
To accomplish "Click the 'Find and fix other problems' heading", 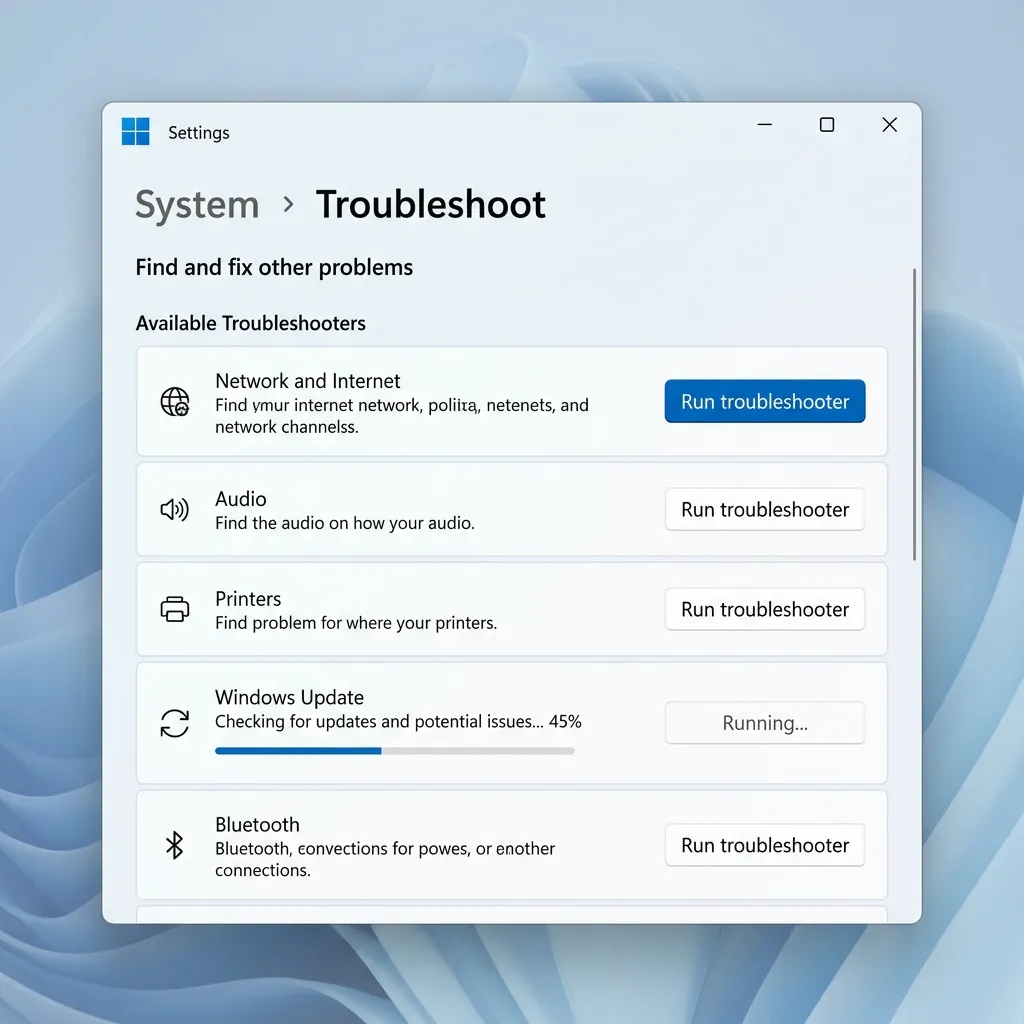I will tap(274, 267).
